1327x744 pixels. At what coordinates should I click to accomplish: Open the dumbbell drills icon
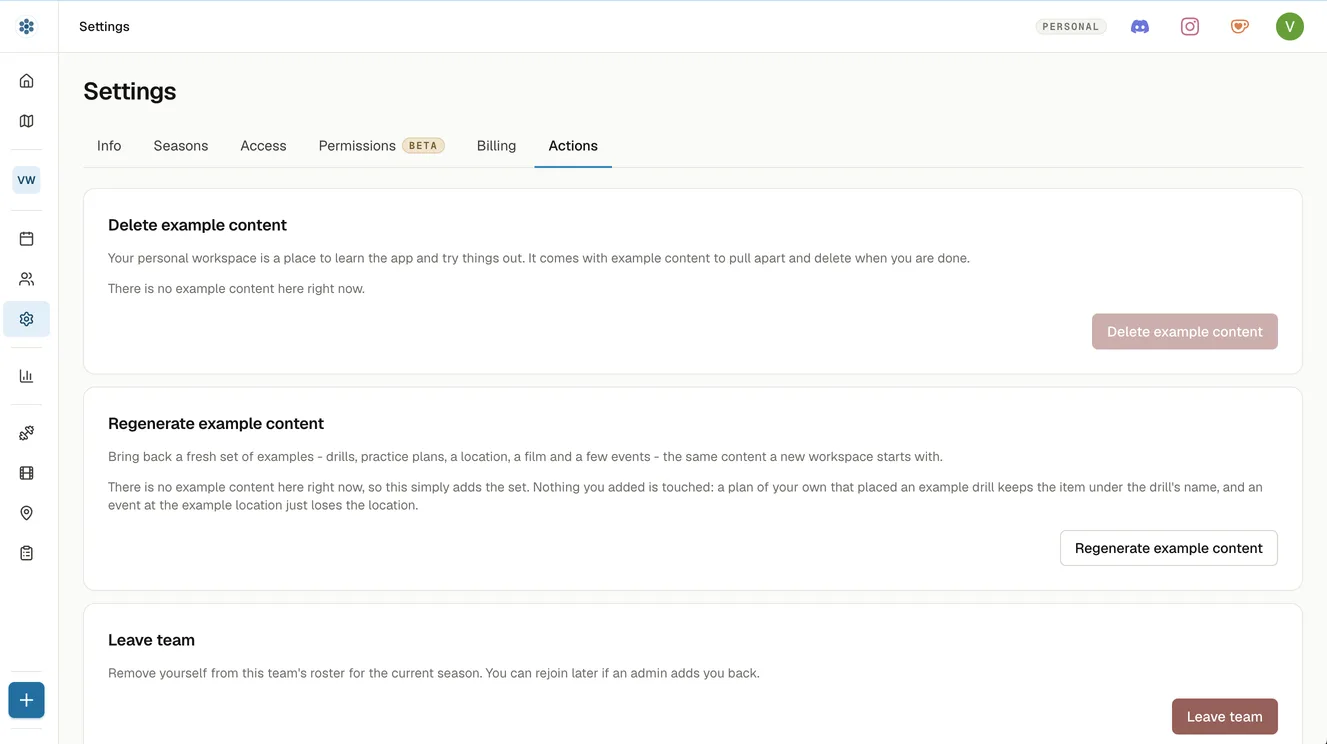click(26, 433)
